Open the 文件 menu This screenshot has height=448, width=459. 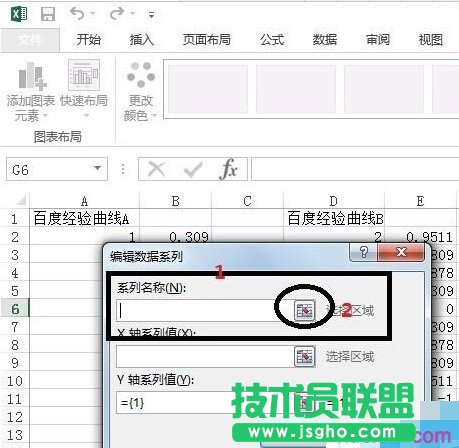pyautogui.click(x=30, y=40)
